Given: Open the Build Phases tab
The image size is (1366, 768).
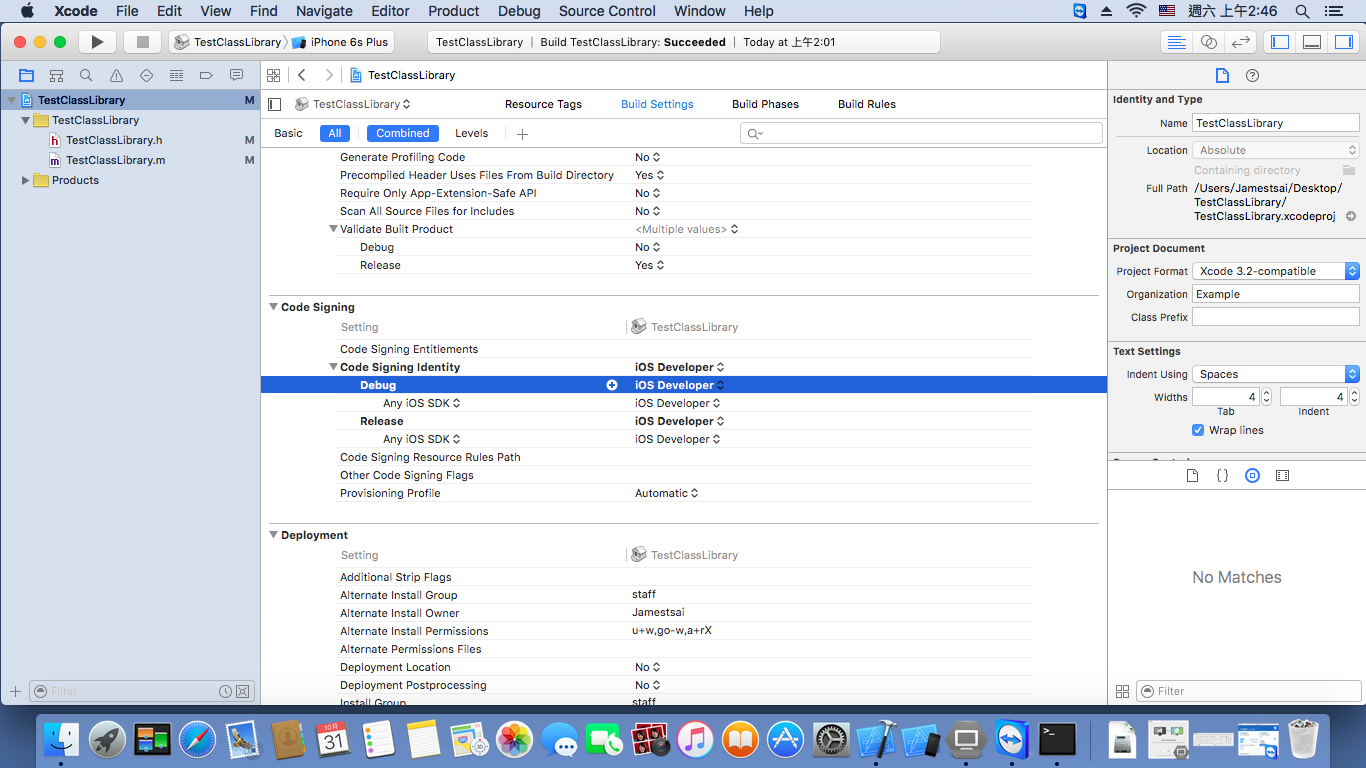Looking at the screenshot, I should [765, 104].
